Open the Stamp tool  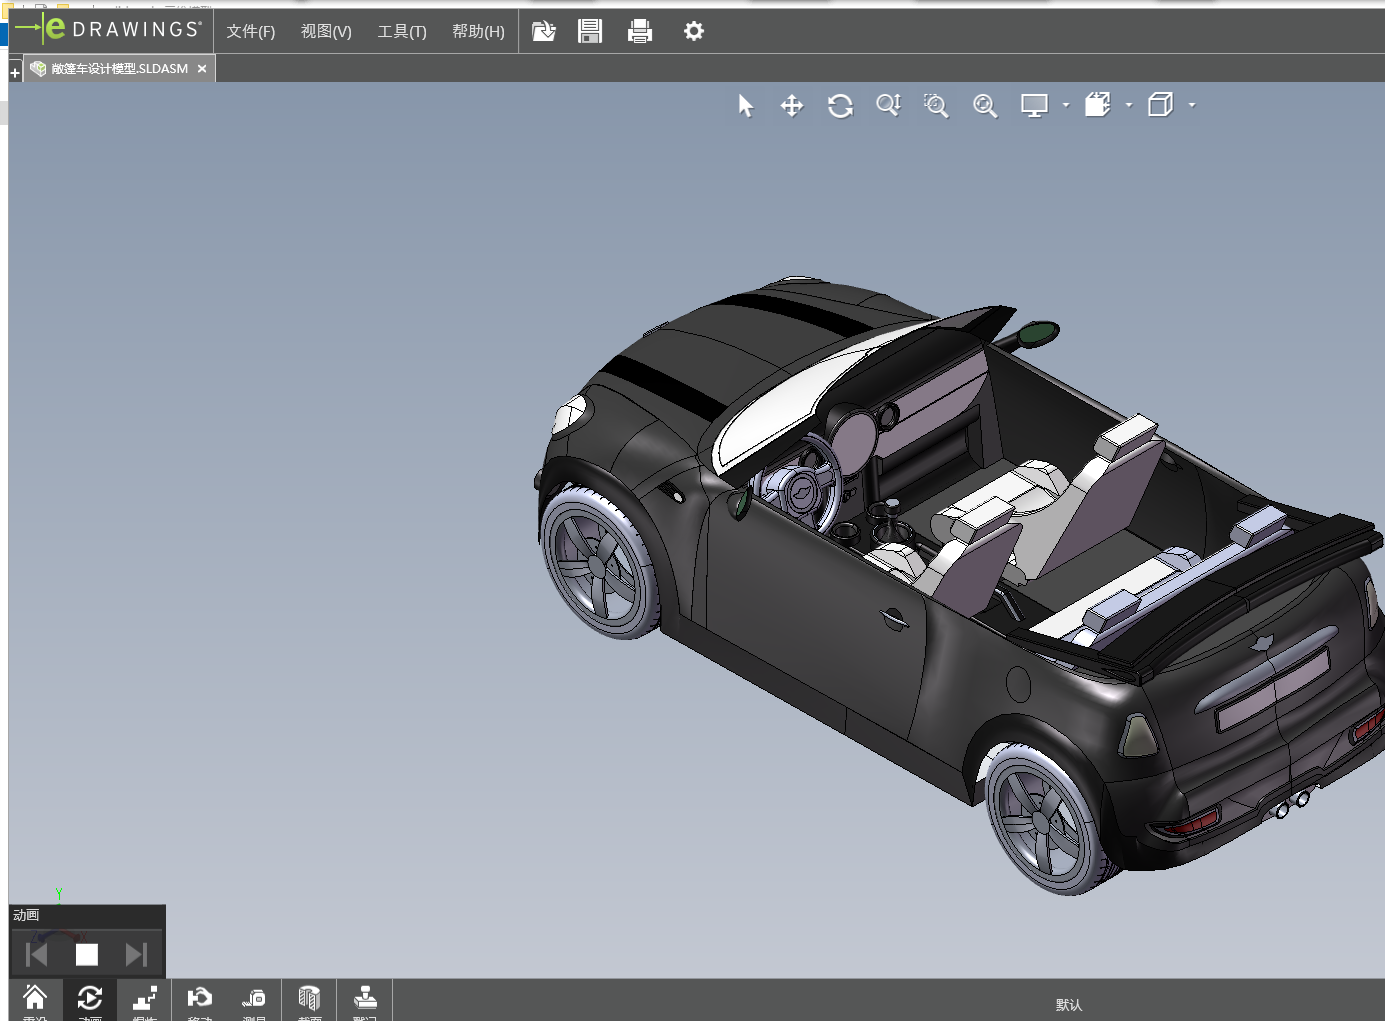click(x=365, y=999)
